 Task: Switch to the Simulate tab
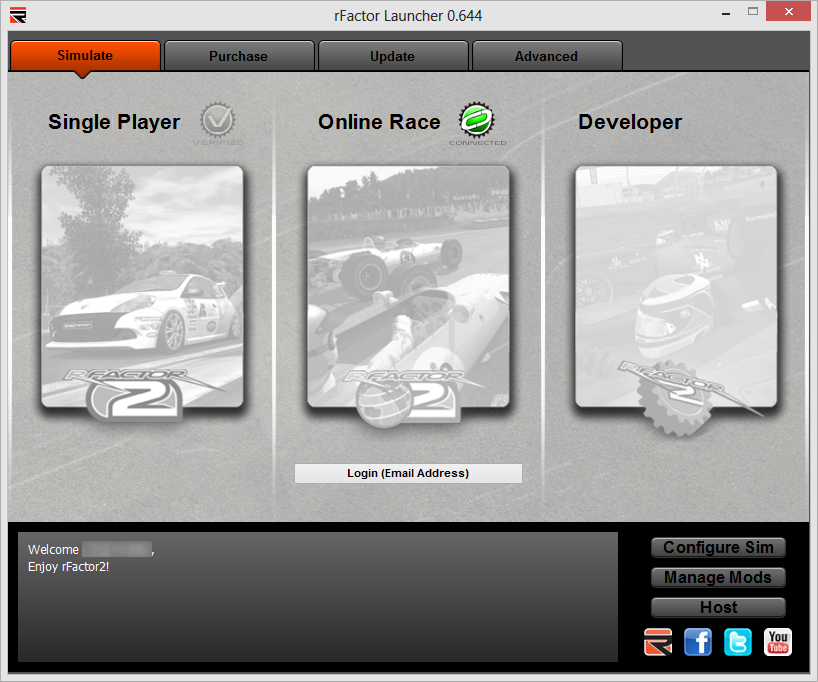pos(85,56)
